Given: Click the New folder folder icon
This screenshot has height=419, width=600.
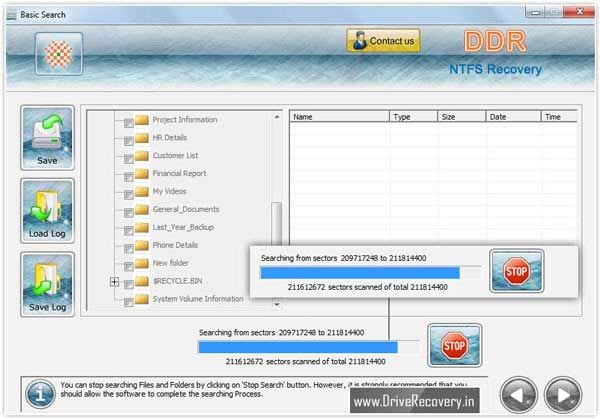Looking at the screenshot, I should (x=142, y=263).
